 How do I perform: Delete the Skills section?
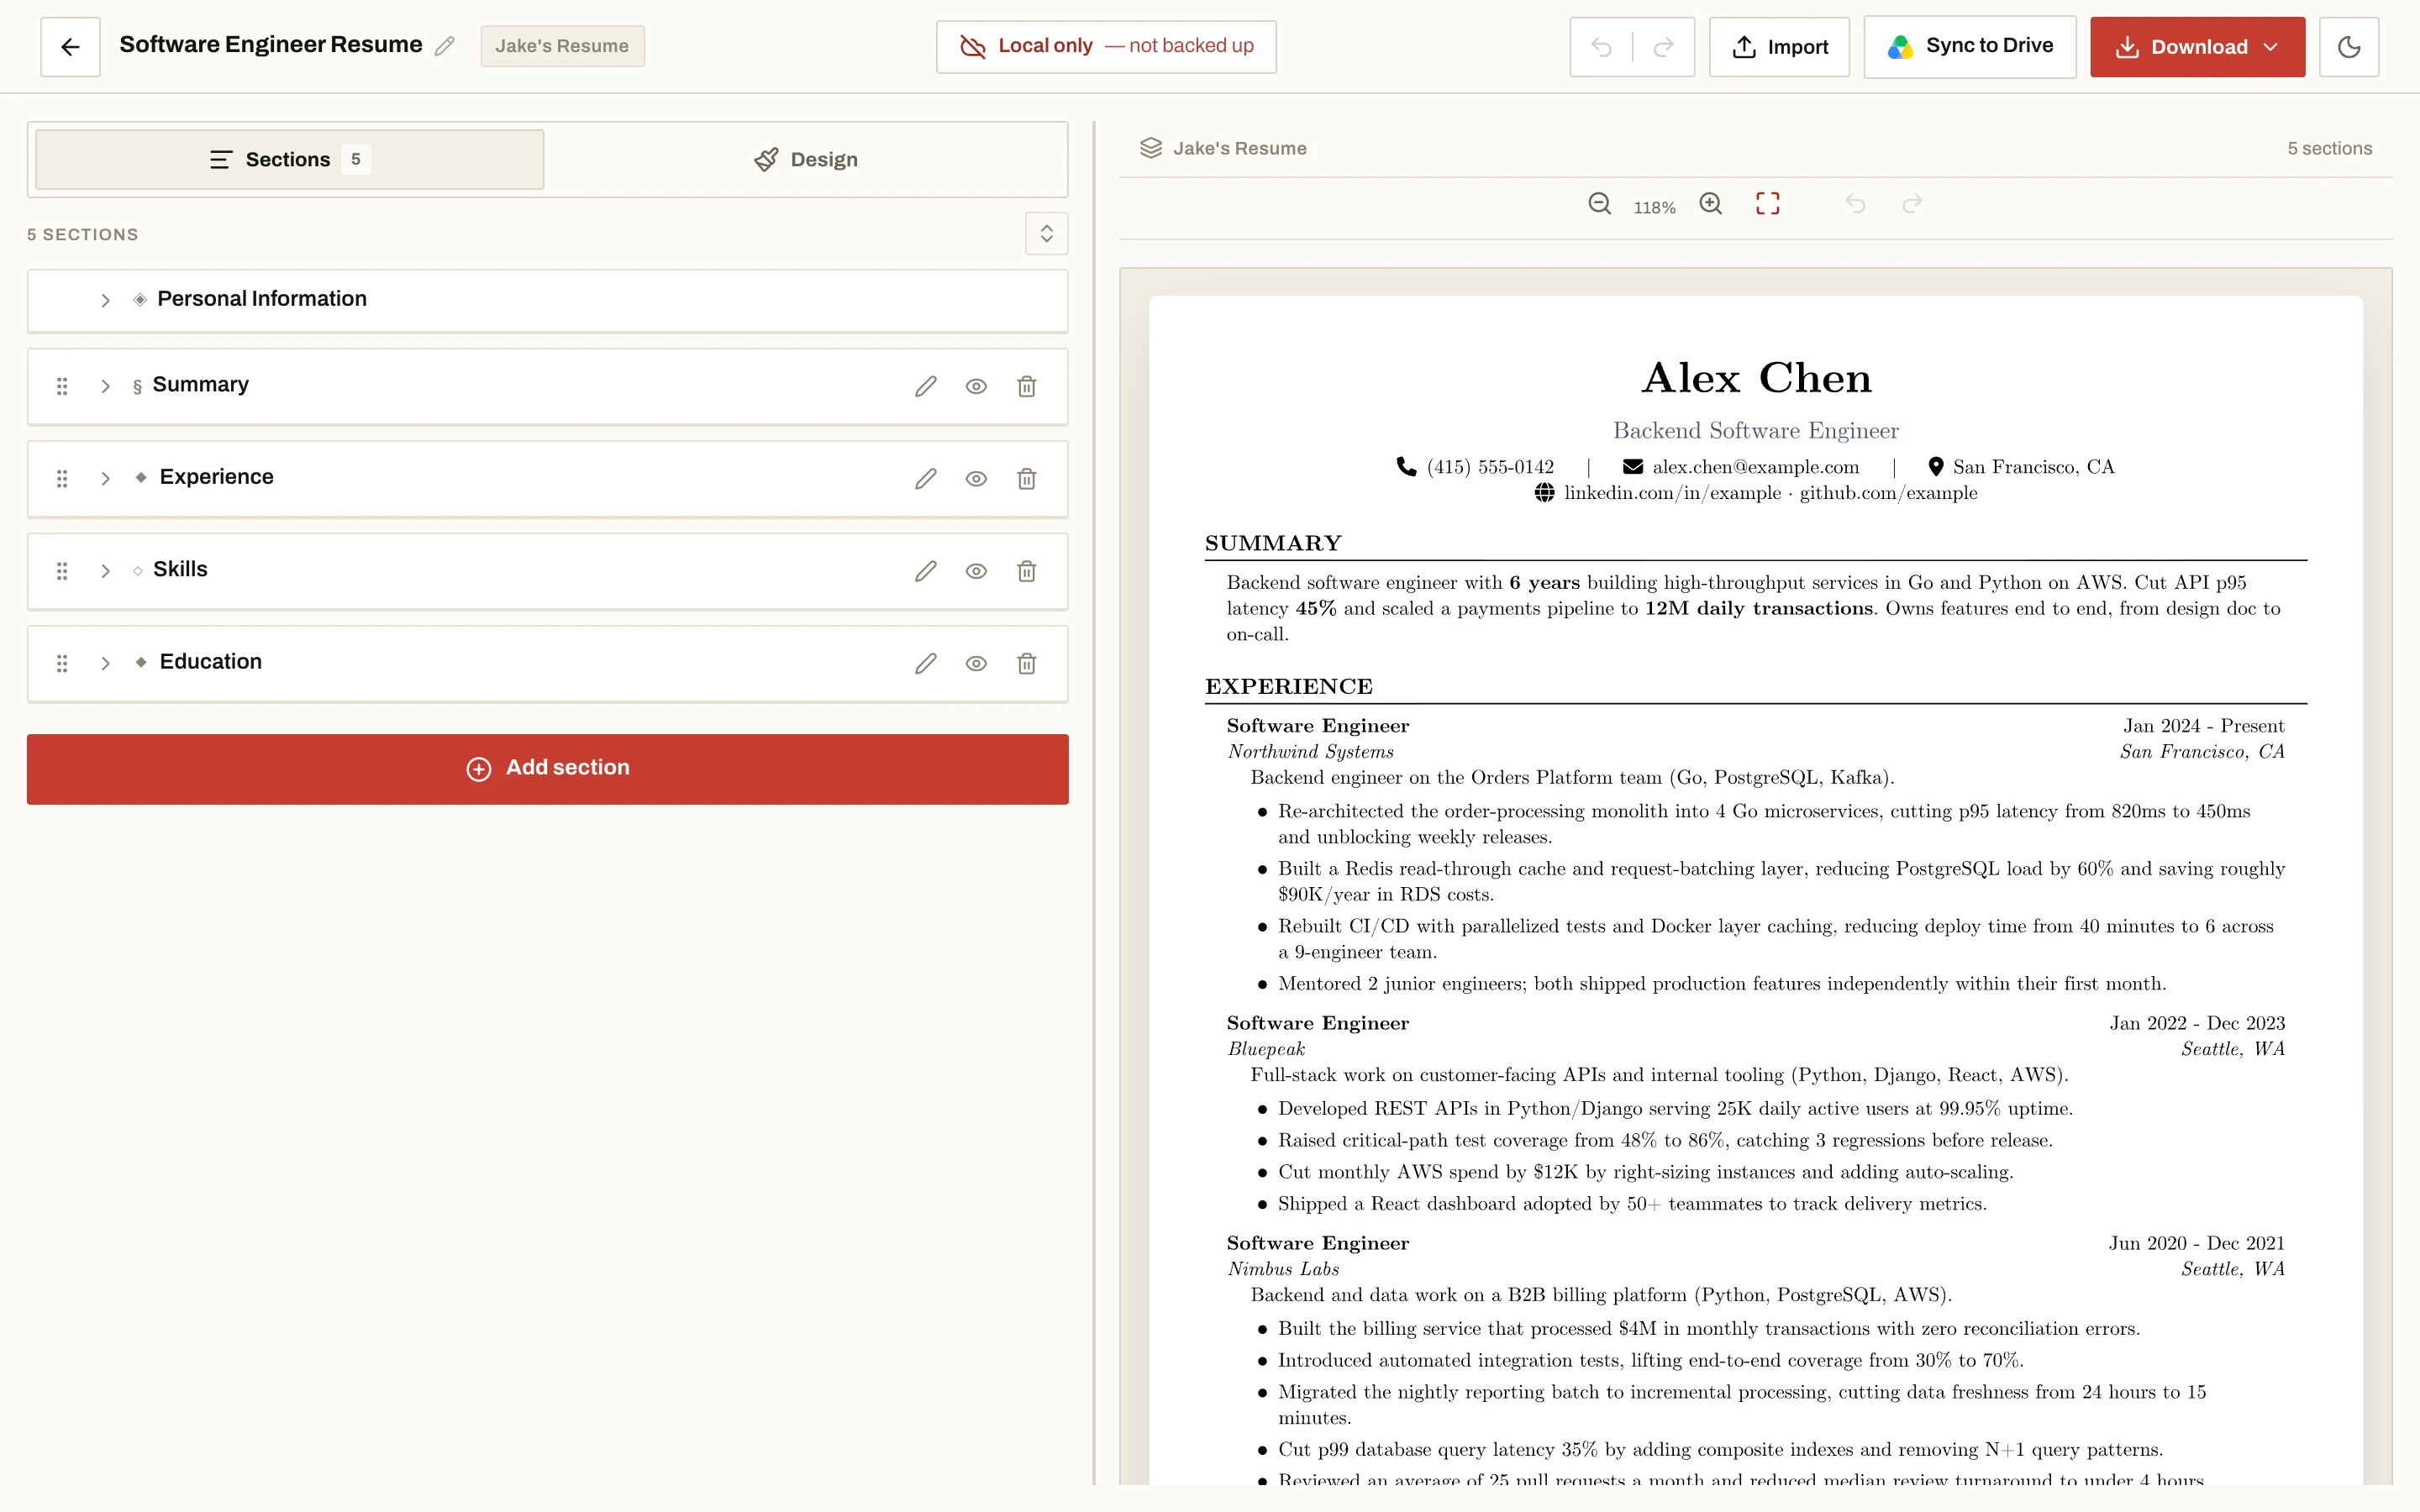(x=1026, y=571)
